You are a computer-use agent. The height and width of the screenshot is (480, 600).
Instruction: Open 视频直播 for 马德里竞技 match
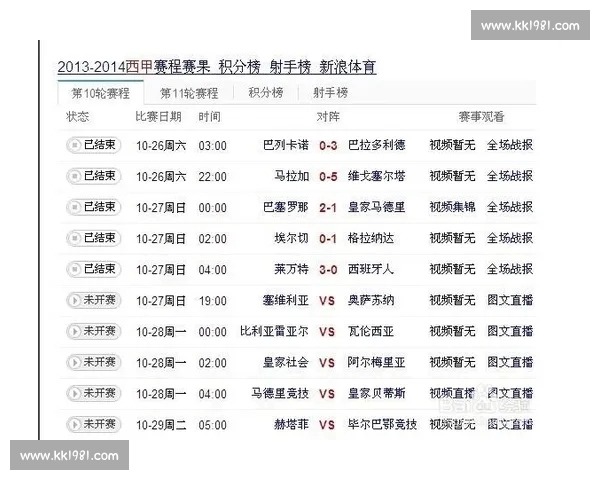tap(452, 393)
